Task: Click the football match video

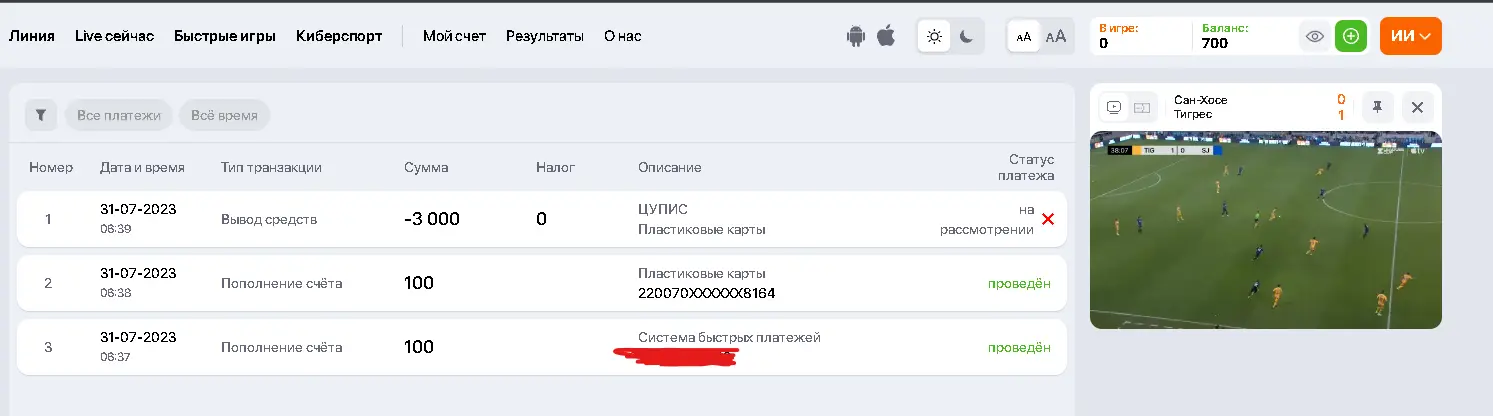Action: coord(1266,230)
